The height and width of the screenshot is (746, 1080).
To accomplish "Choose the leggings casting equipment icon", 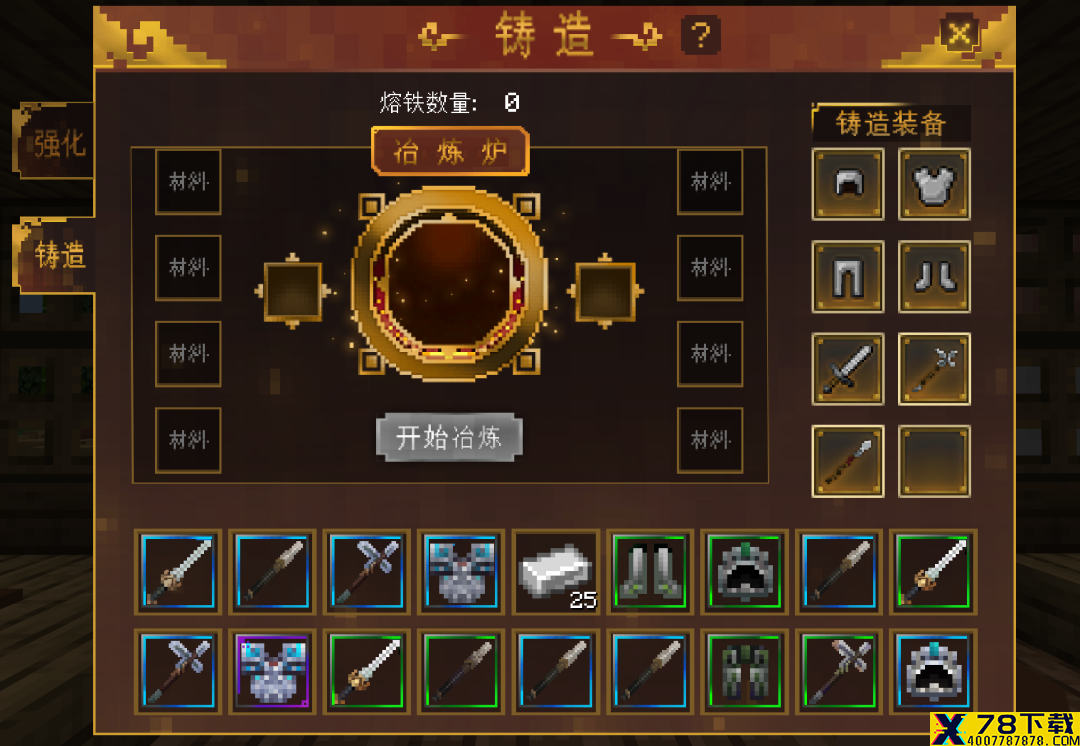I will pyautogui.click(x=848, y=276).
